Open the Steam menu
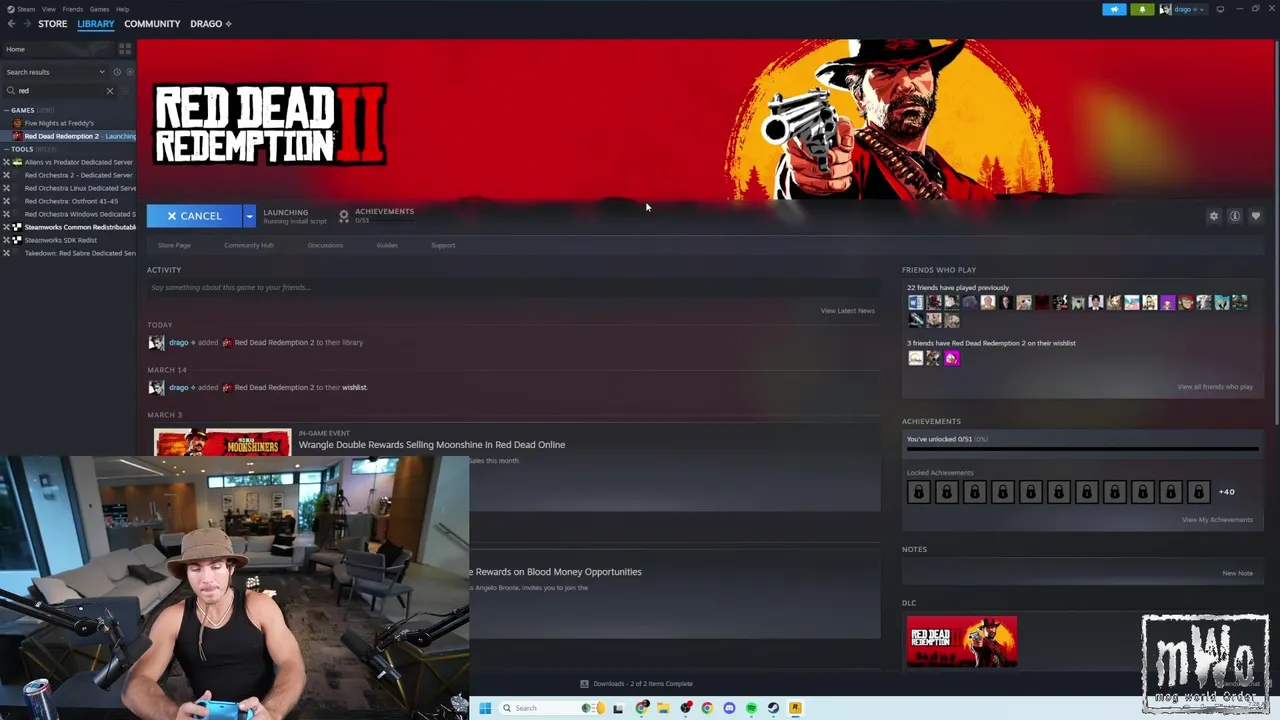1280x720 pixels. click(x=26, y=9)
